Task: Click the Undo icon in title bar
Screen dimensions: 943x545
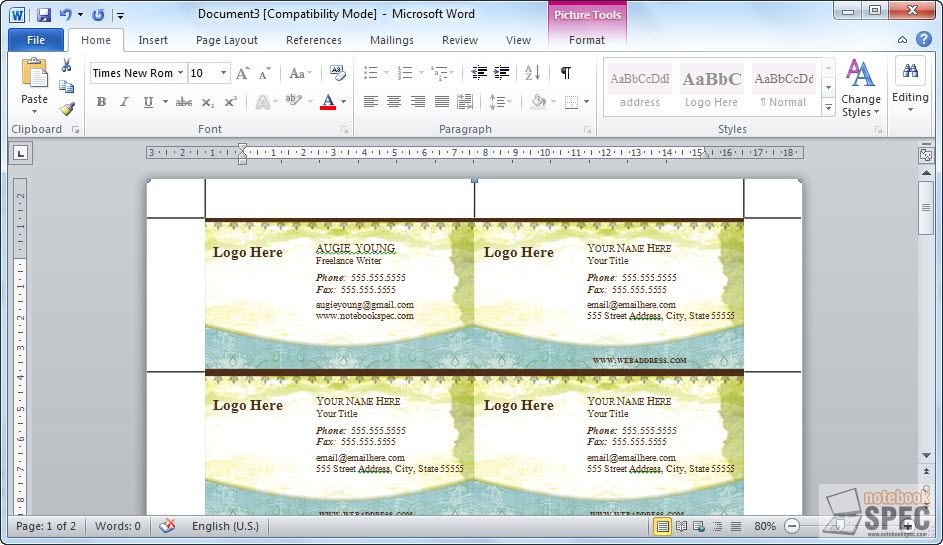Action: (x=65, y=14)
